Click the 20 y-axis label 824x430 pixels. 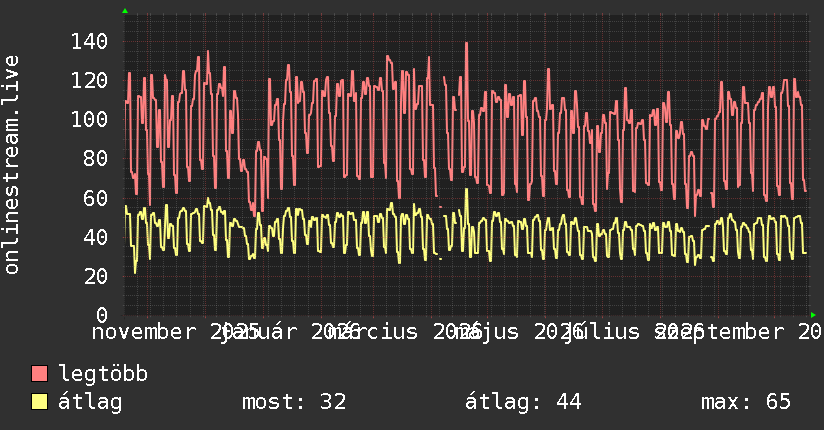(96, 276)
